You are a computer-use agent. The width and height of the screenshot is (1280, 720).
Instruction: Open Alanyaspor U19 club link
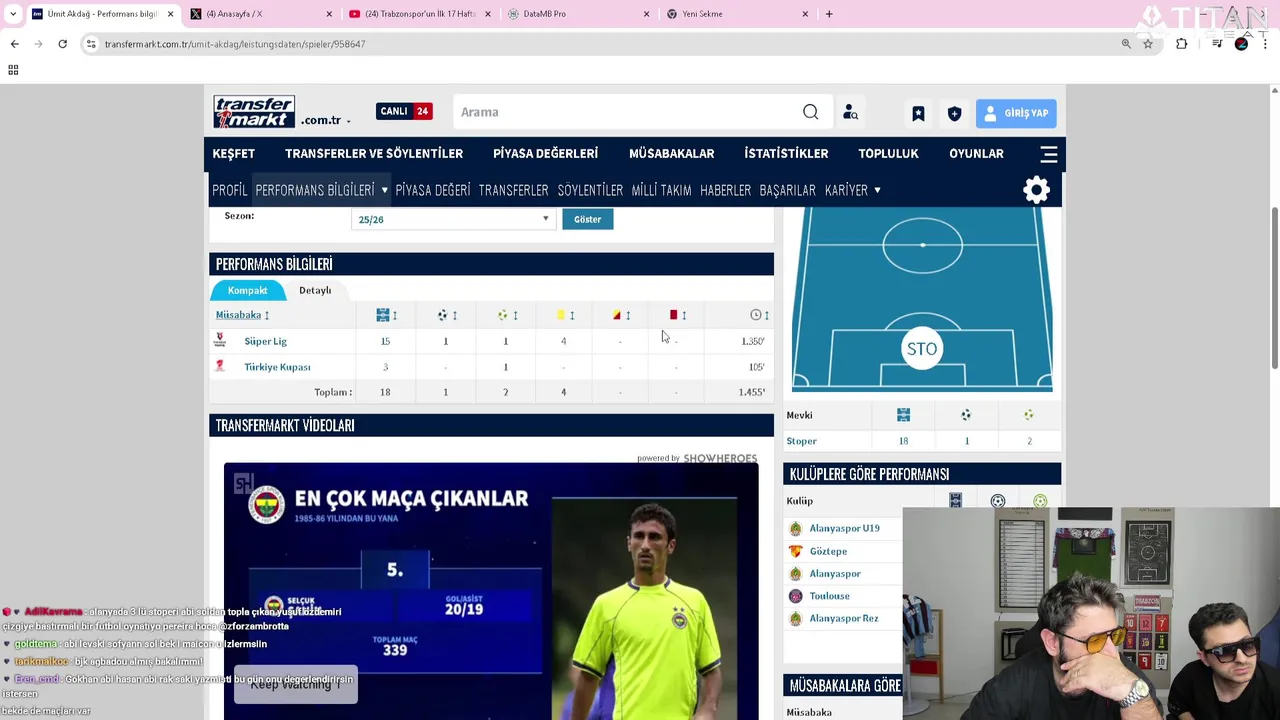(x=844, y=528)
